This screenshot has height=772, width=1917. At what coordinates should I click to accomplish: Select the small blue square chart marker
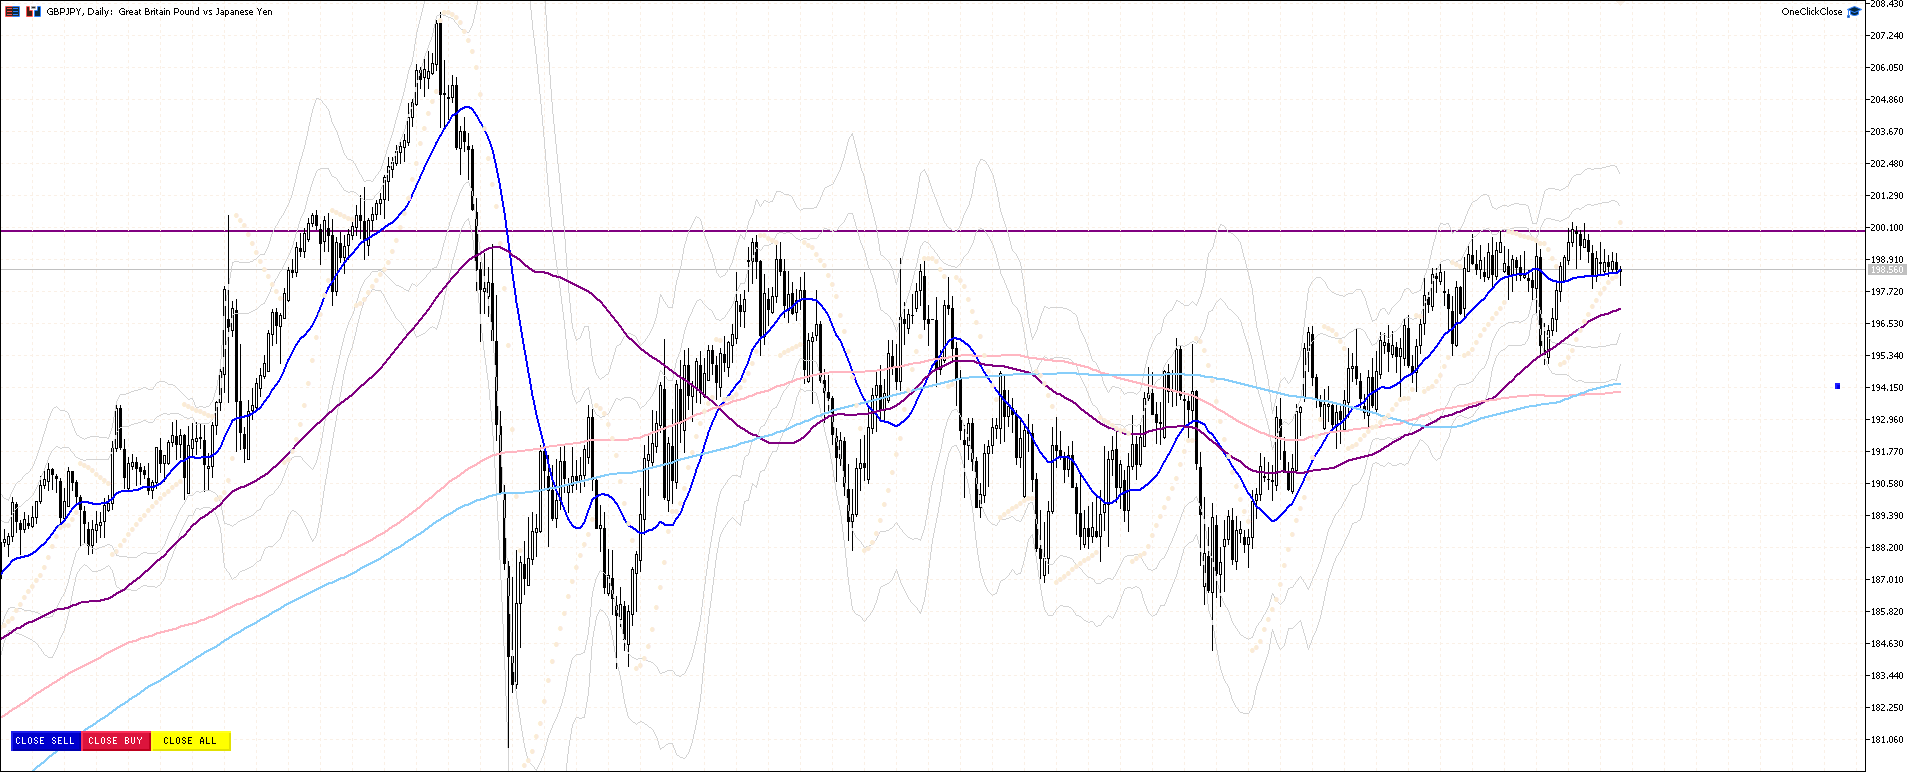(1837, 386)
